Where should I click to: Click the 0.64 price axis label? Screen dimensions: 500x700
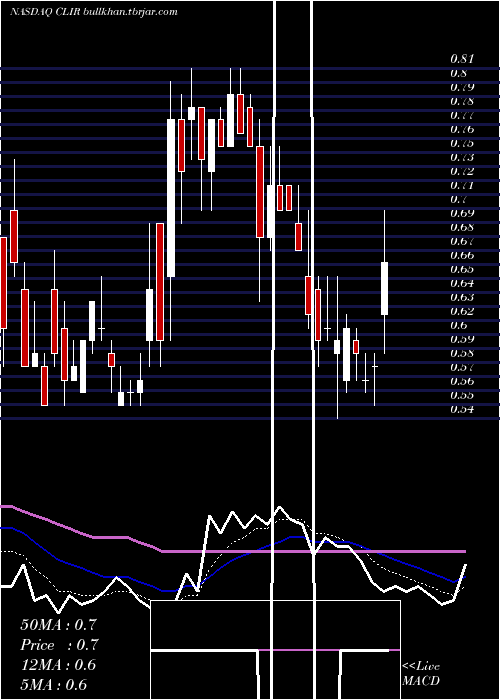point(462,283)
